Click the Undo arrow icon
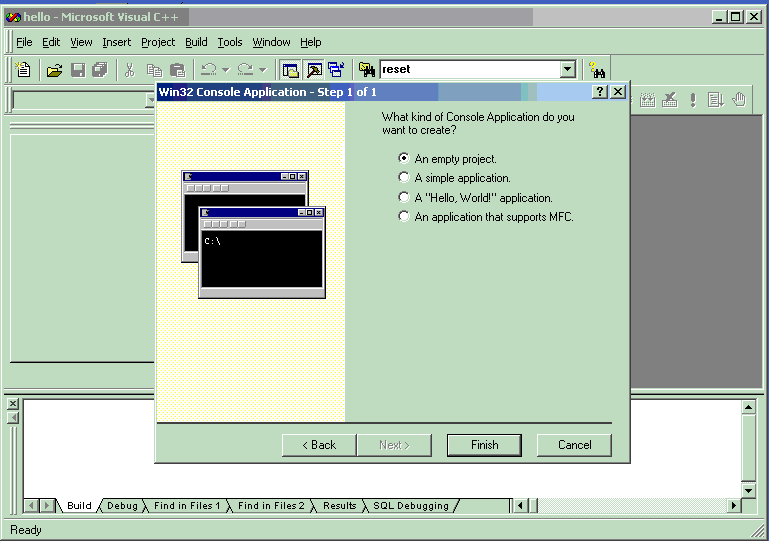Viewport: 769px width, 541px height. coord(209,70)
